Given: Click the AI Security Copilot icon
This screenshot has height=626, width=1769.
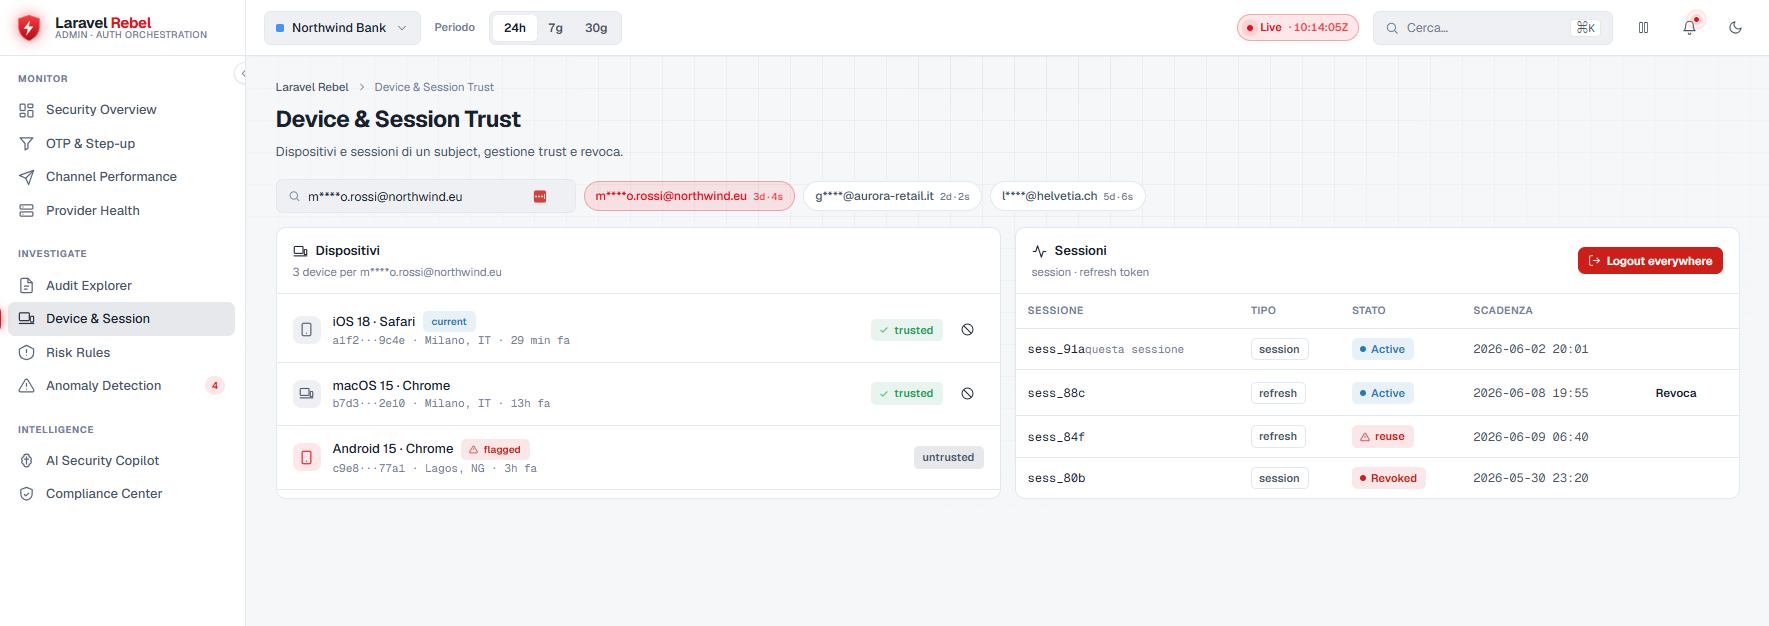Looking at the screenshot, I should click(27, 461).
